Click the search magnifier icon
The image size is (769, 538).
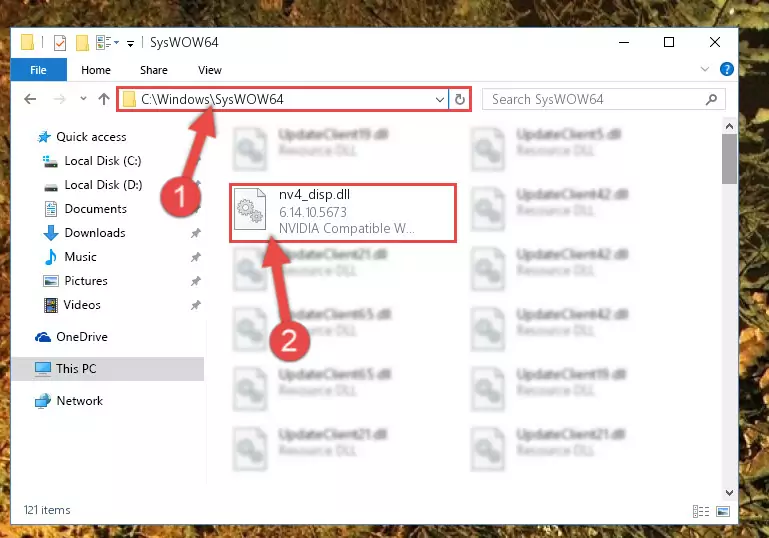tap(711, 100)
